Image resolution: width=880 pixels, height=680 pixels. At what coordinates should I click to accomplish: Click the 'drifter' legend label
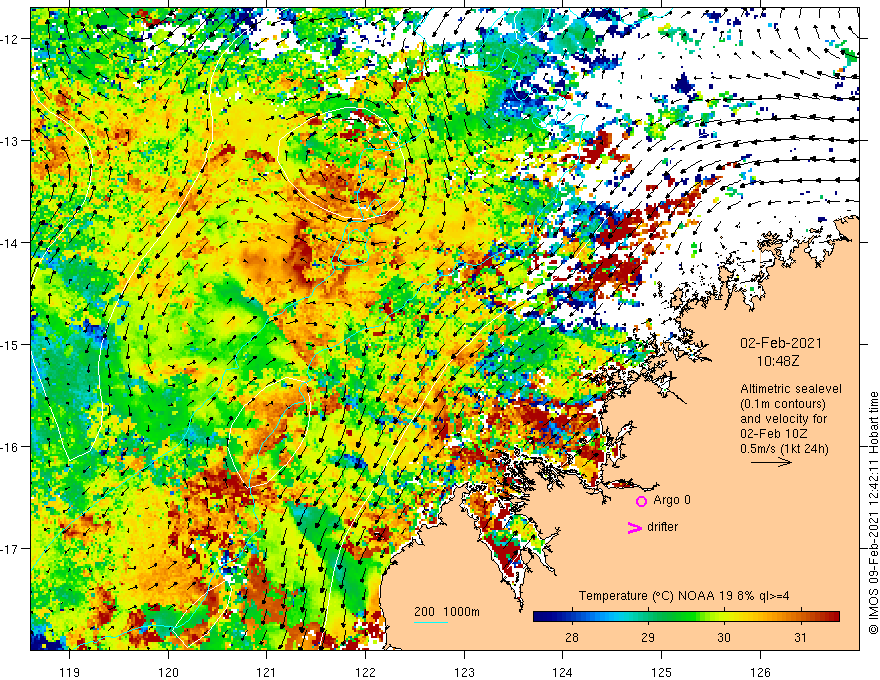click(x=662, y=527)
